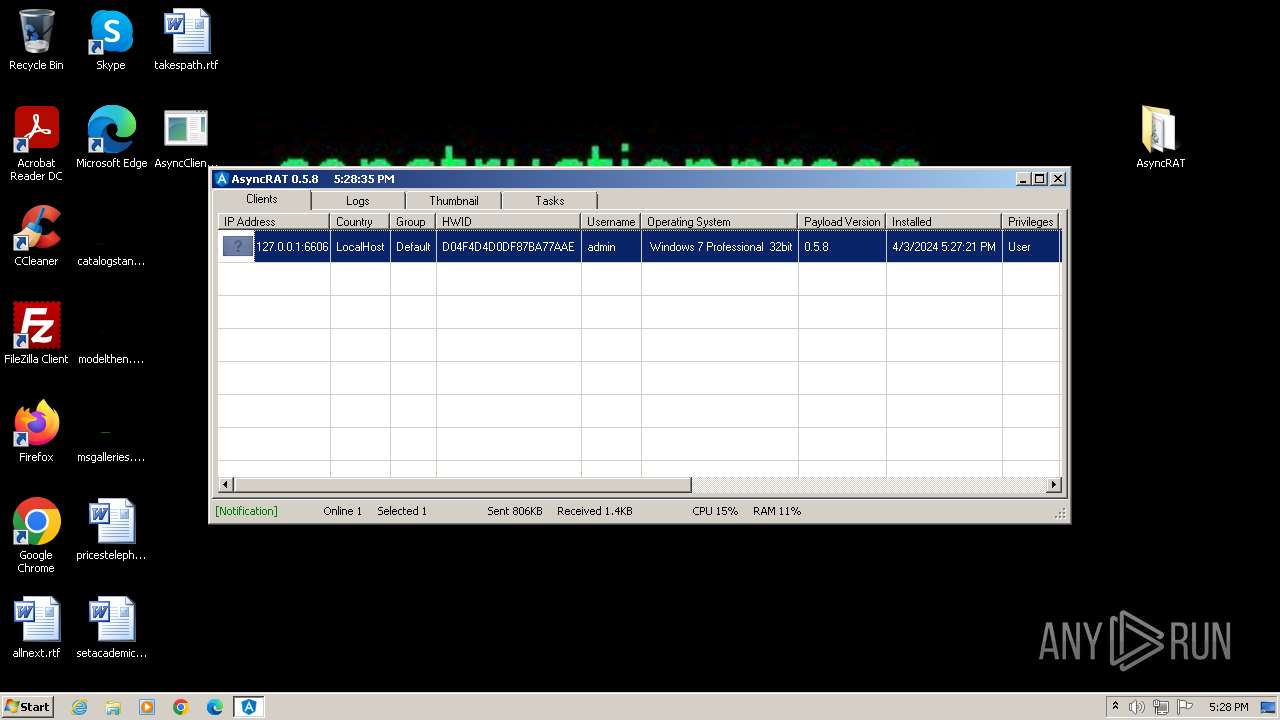Click the AsyncRAT title bar logo icon
The width and height of the screenshot is (1280, 720).
222,179
